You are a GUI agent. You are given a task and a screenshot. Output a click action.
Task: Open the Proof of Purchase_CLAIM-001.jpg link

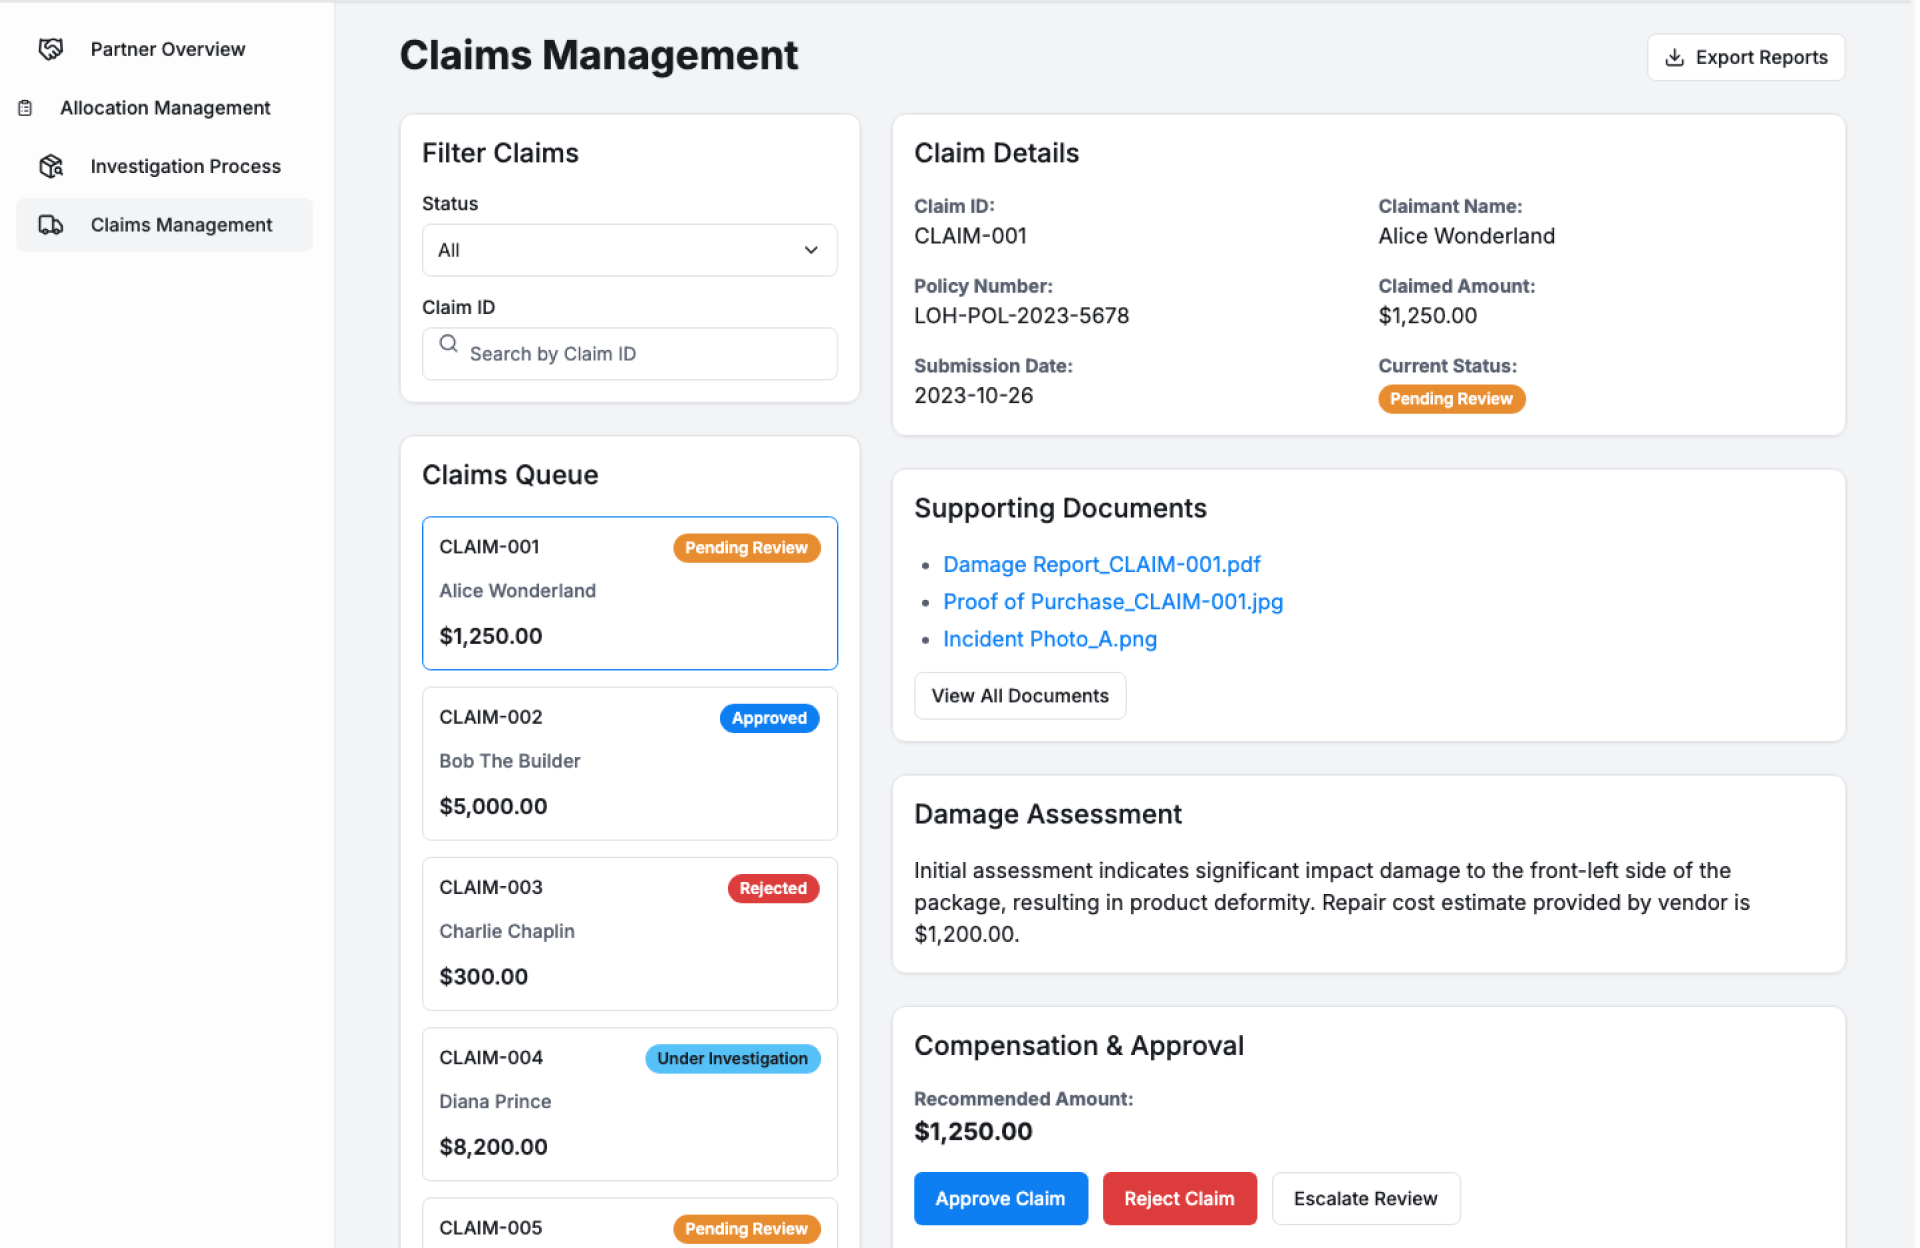click(1112, 602)
